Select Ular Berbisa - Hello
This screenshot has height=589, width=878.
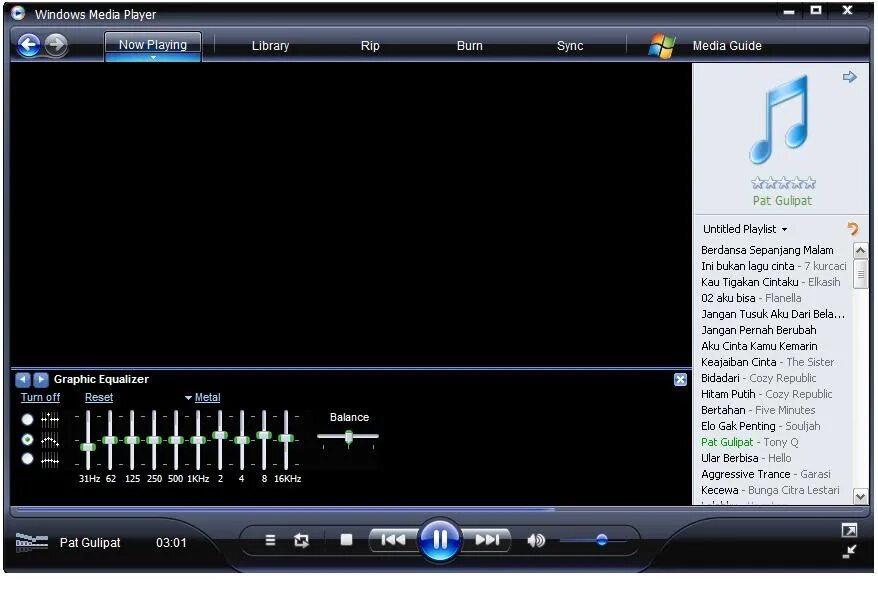pos(746,459)
